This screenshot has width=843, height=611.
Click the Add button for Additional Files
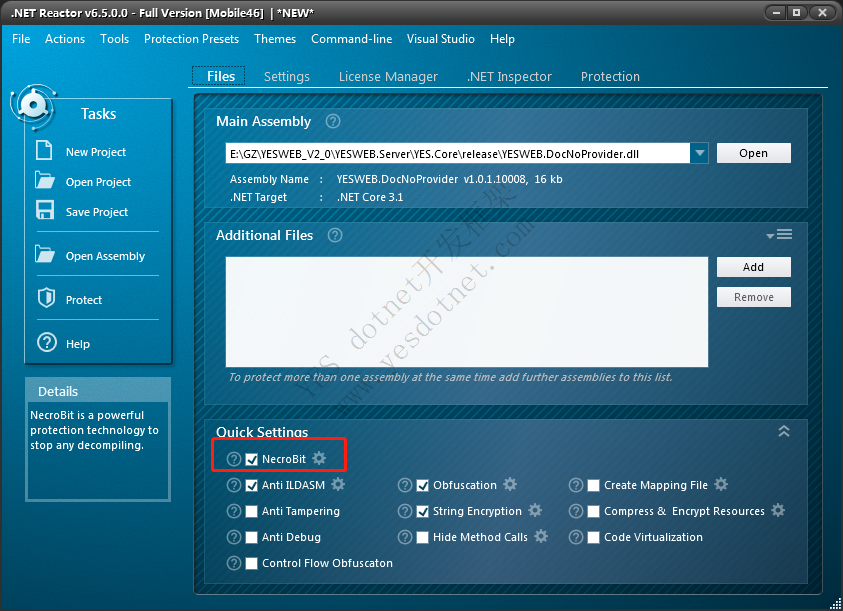pos(753,267)
